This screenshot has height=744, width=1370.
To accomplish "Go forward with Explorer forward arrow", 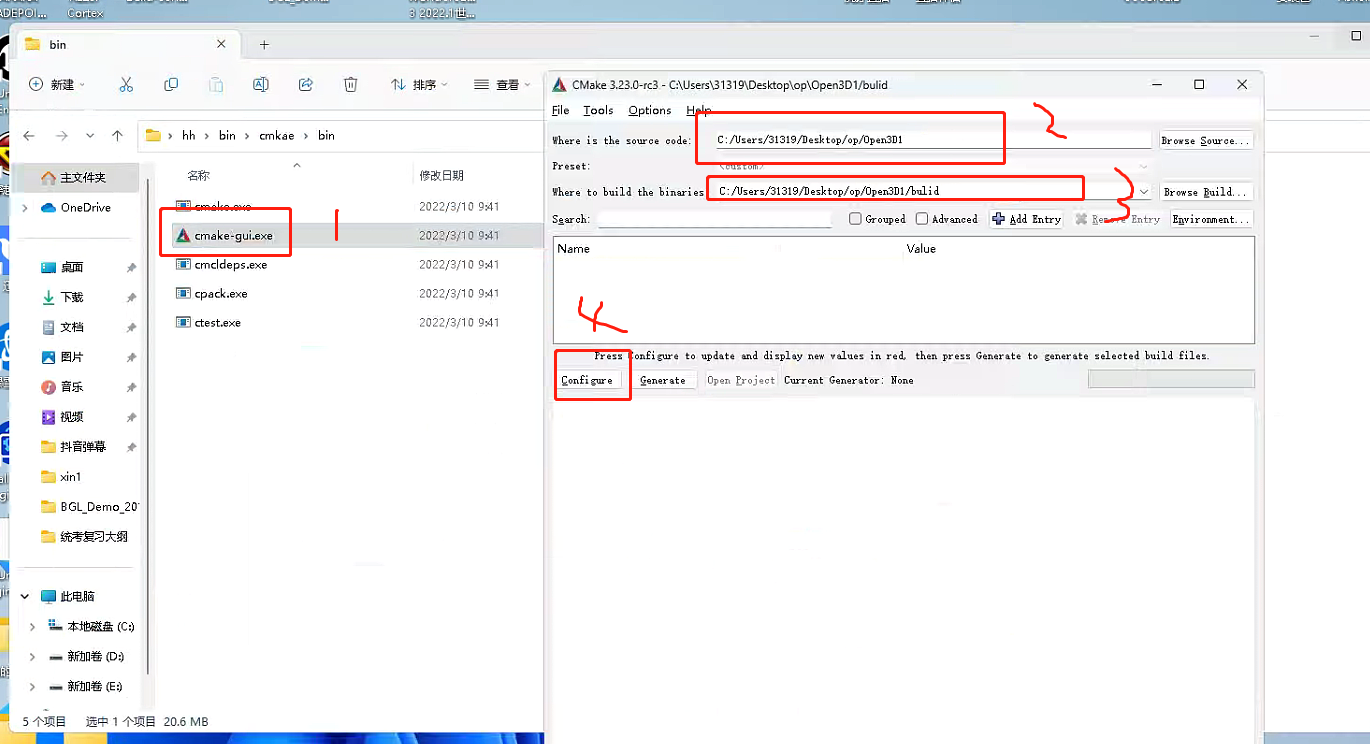I will pos(62,135).
